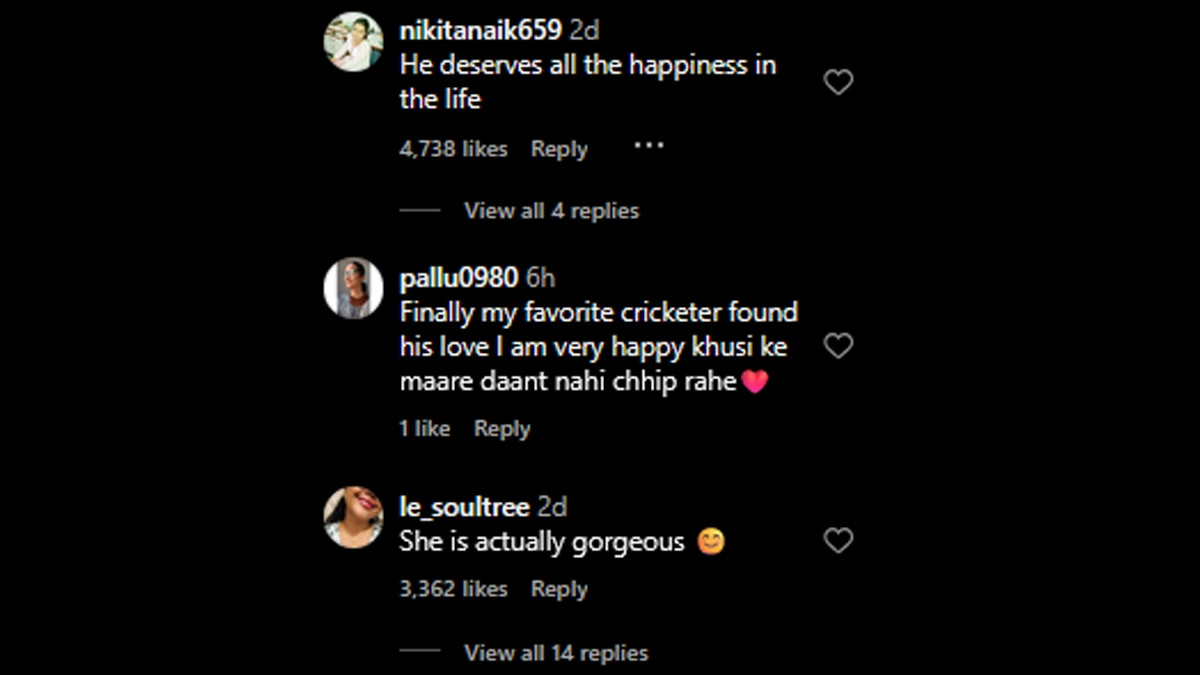Visit le_soultree username link
The width and height of the screenshot is (1200, 675).
point(464,507)
